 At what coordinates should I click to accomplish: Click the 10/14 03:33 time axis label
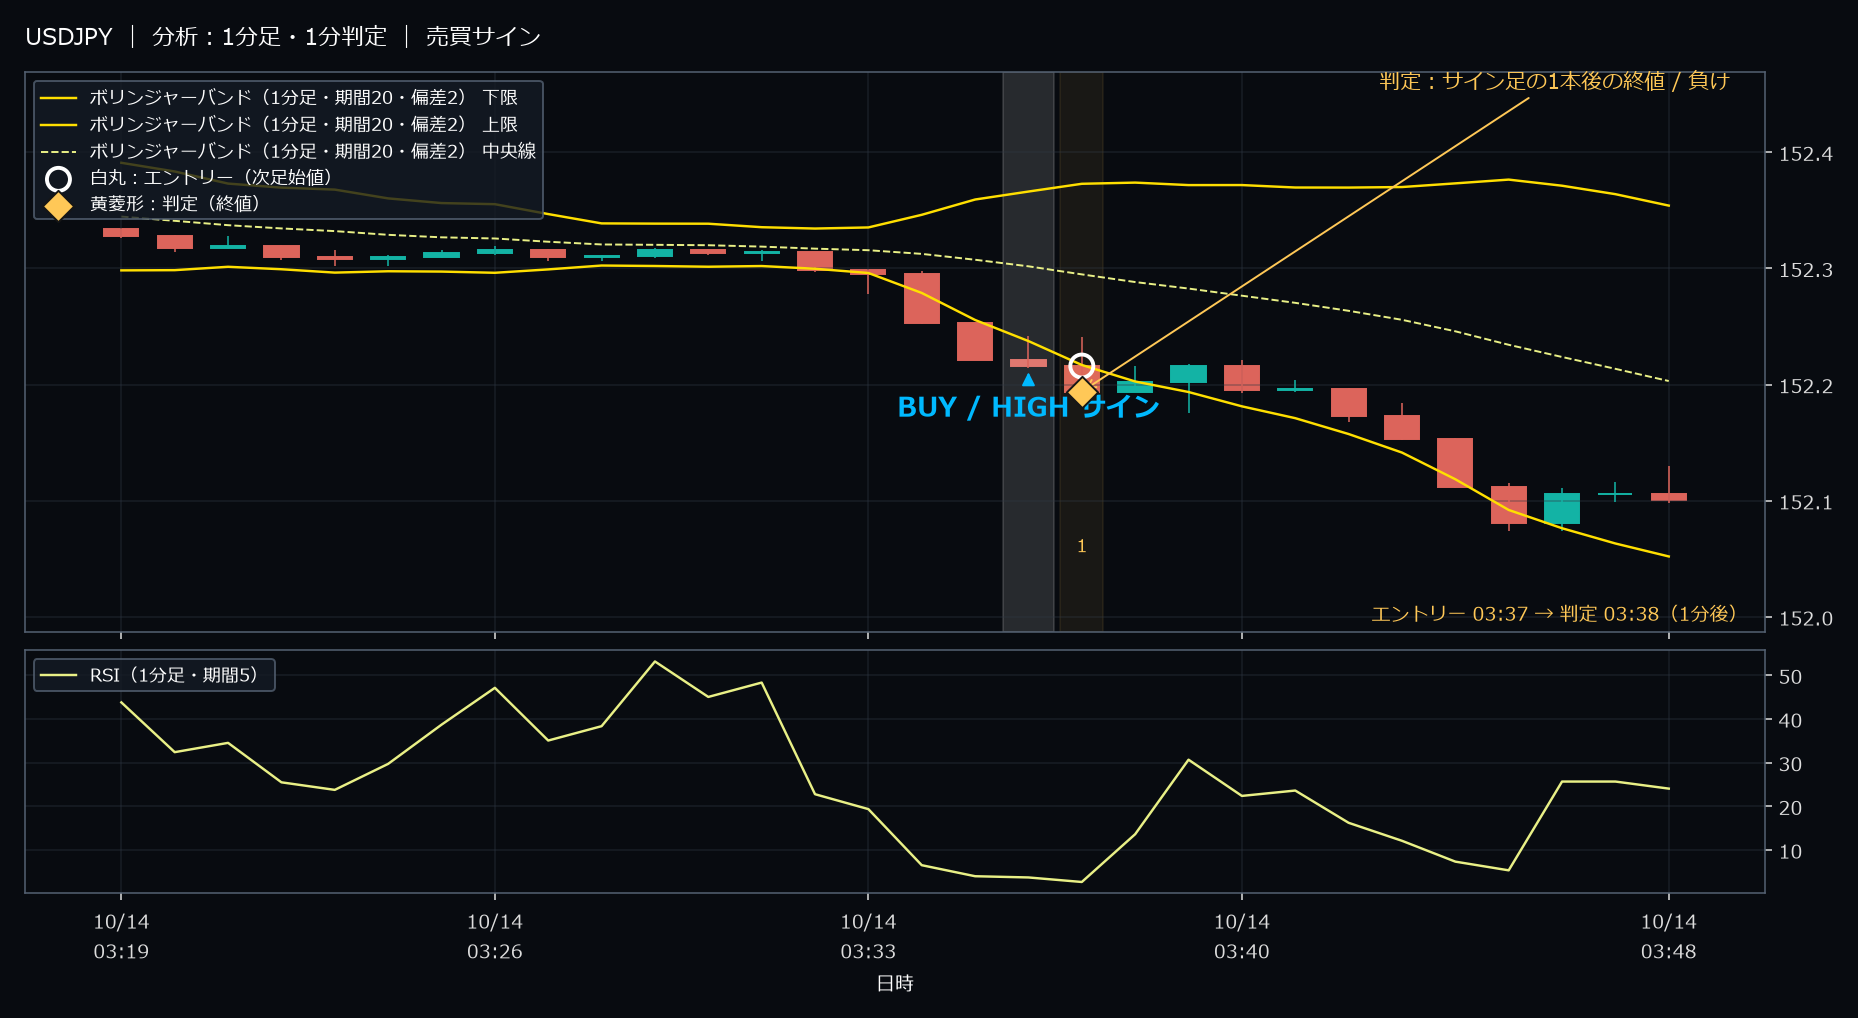pyautogui.click(x=868, y=937)
